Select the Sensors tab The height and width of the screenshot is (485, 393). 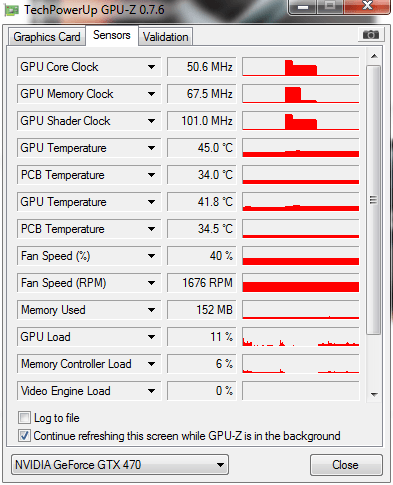tap(112, 35)
